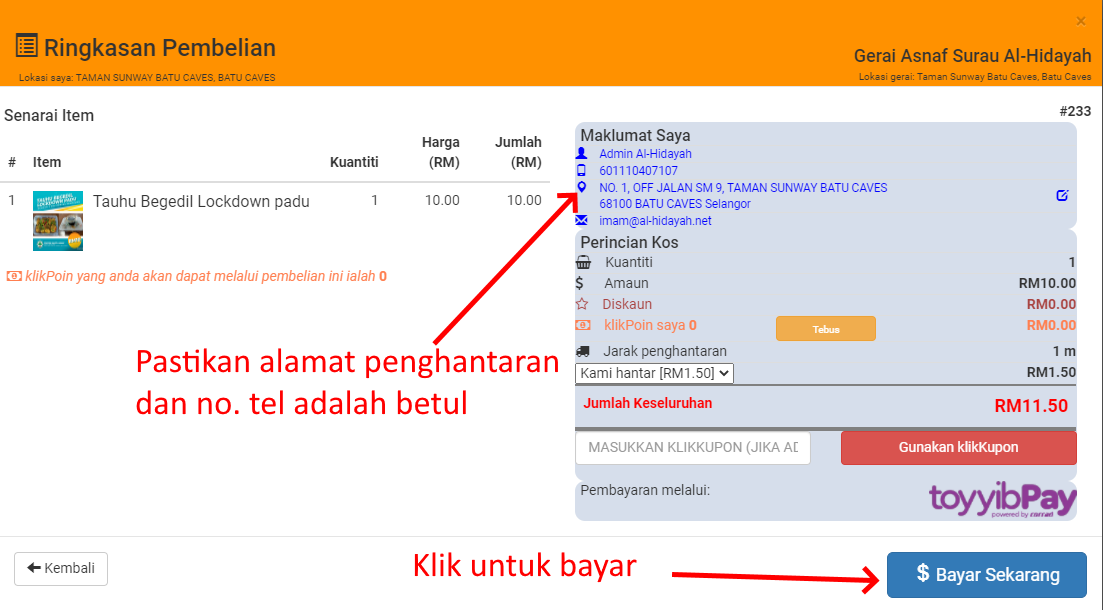Click the dollar sign icon beside Amaun
This screenshot has height=610, width=1103.
pos(580,284)
